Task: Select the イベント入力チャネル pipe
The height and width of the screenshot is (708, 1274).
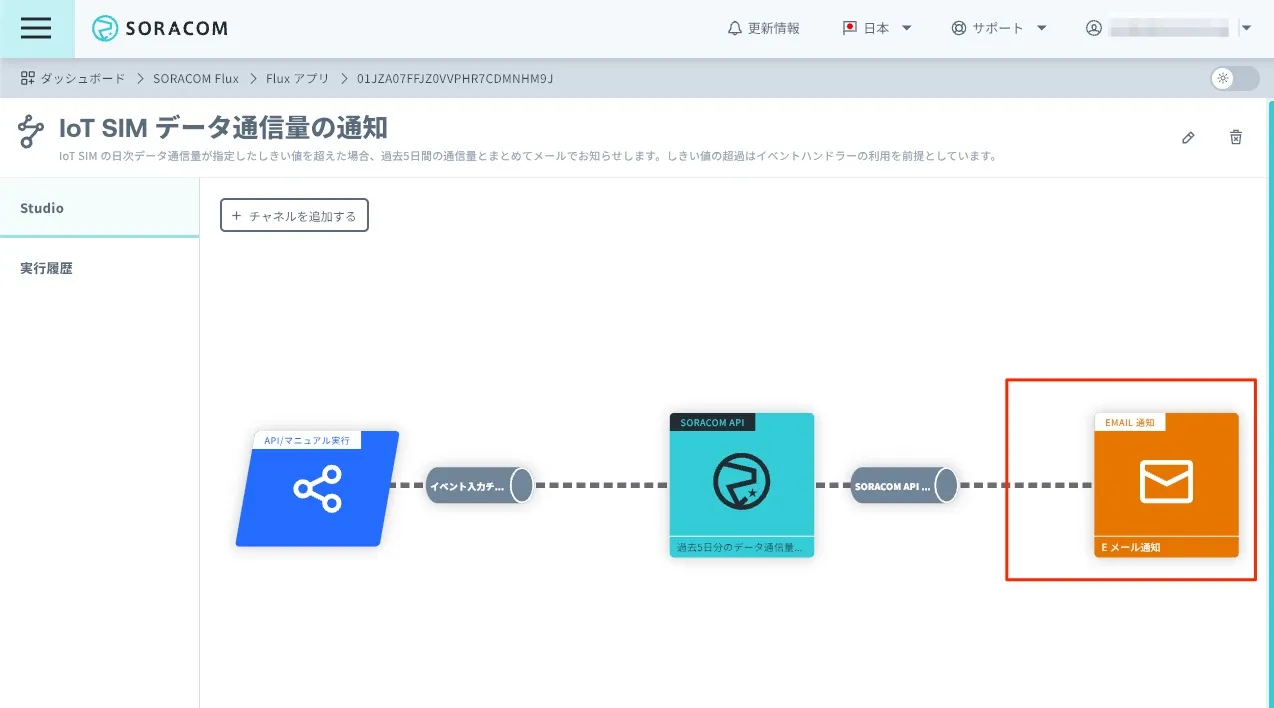Action: coord(479,486)
